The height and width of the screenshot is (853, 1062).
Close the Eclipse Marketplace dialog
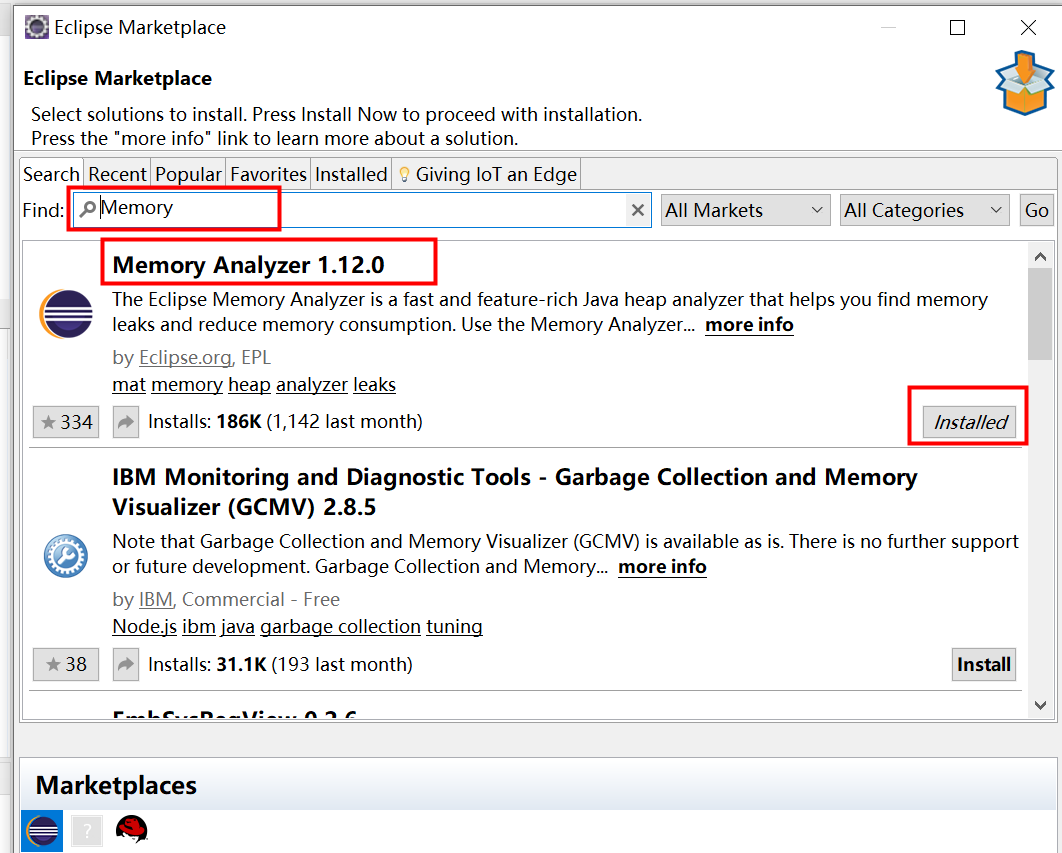point(1028,27)
